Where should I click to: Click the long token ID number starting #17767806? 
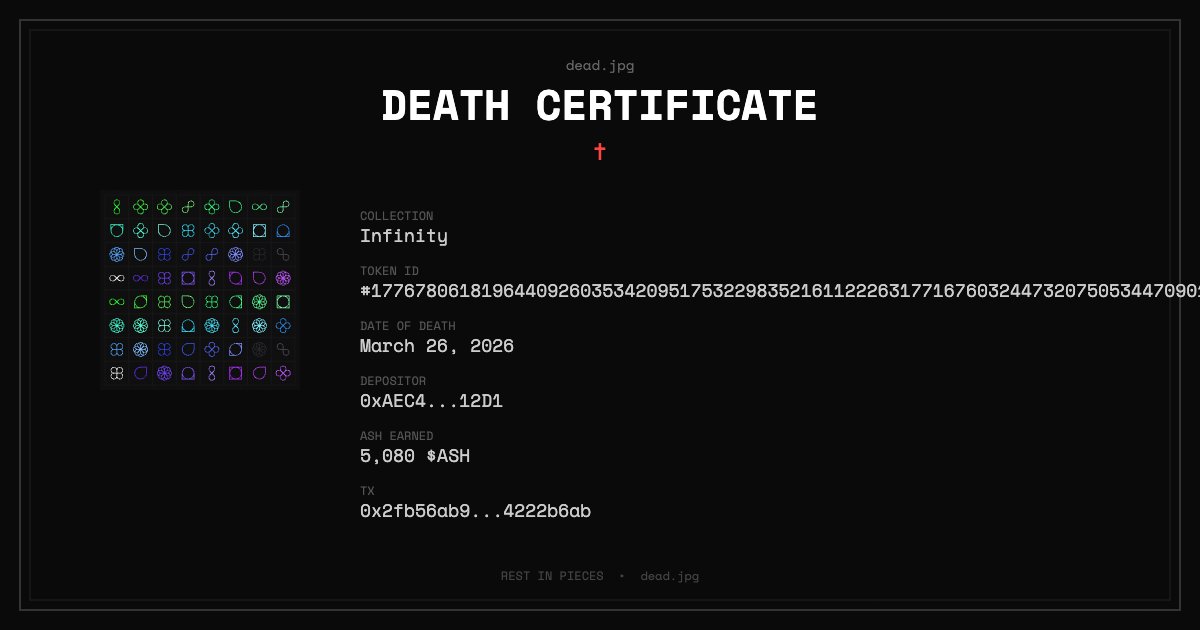click(x=780, y=291)
